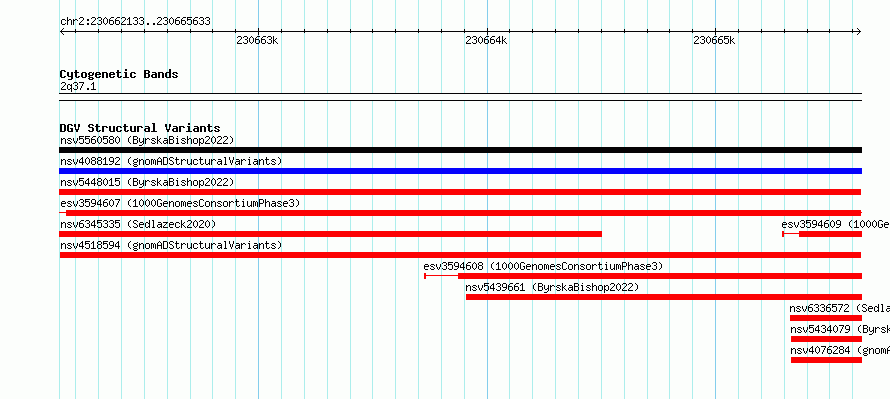Open nsv5448015 (ByrskaBishop2022) label
This screenshot has width=890, height=399.
[147, 182]
